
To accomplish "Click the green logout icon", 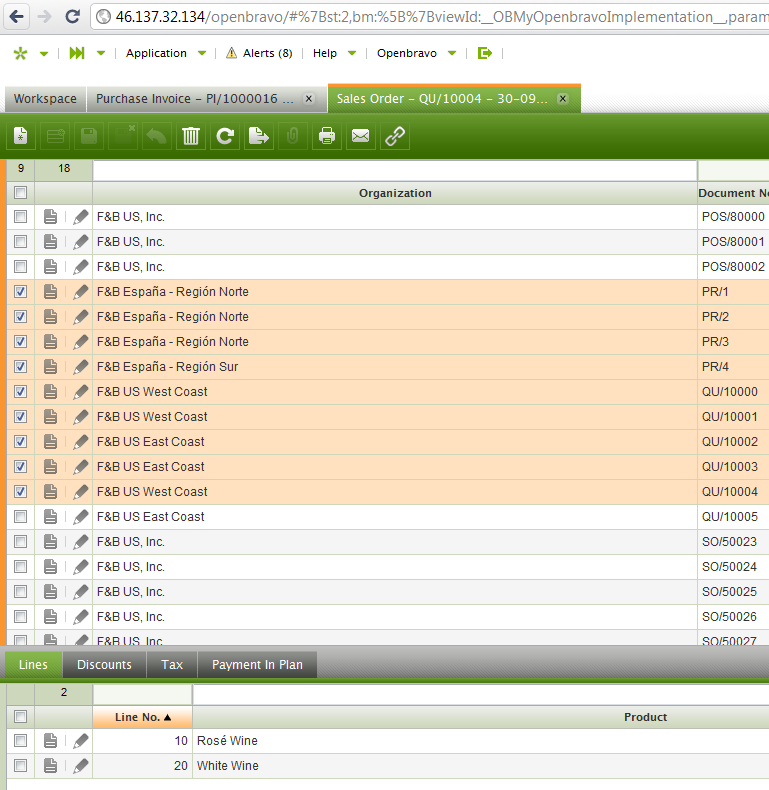I will click(x=485, y=53).
